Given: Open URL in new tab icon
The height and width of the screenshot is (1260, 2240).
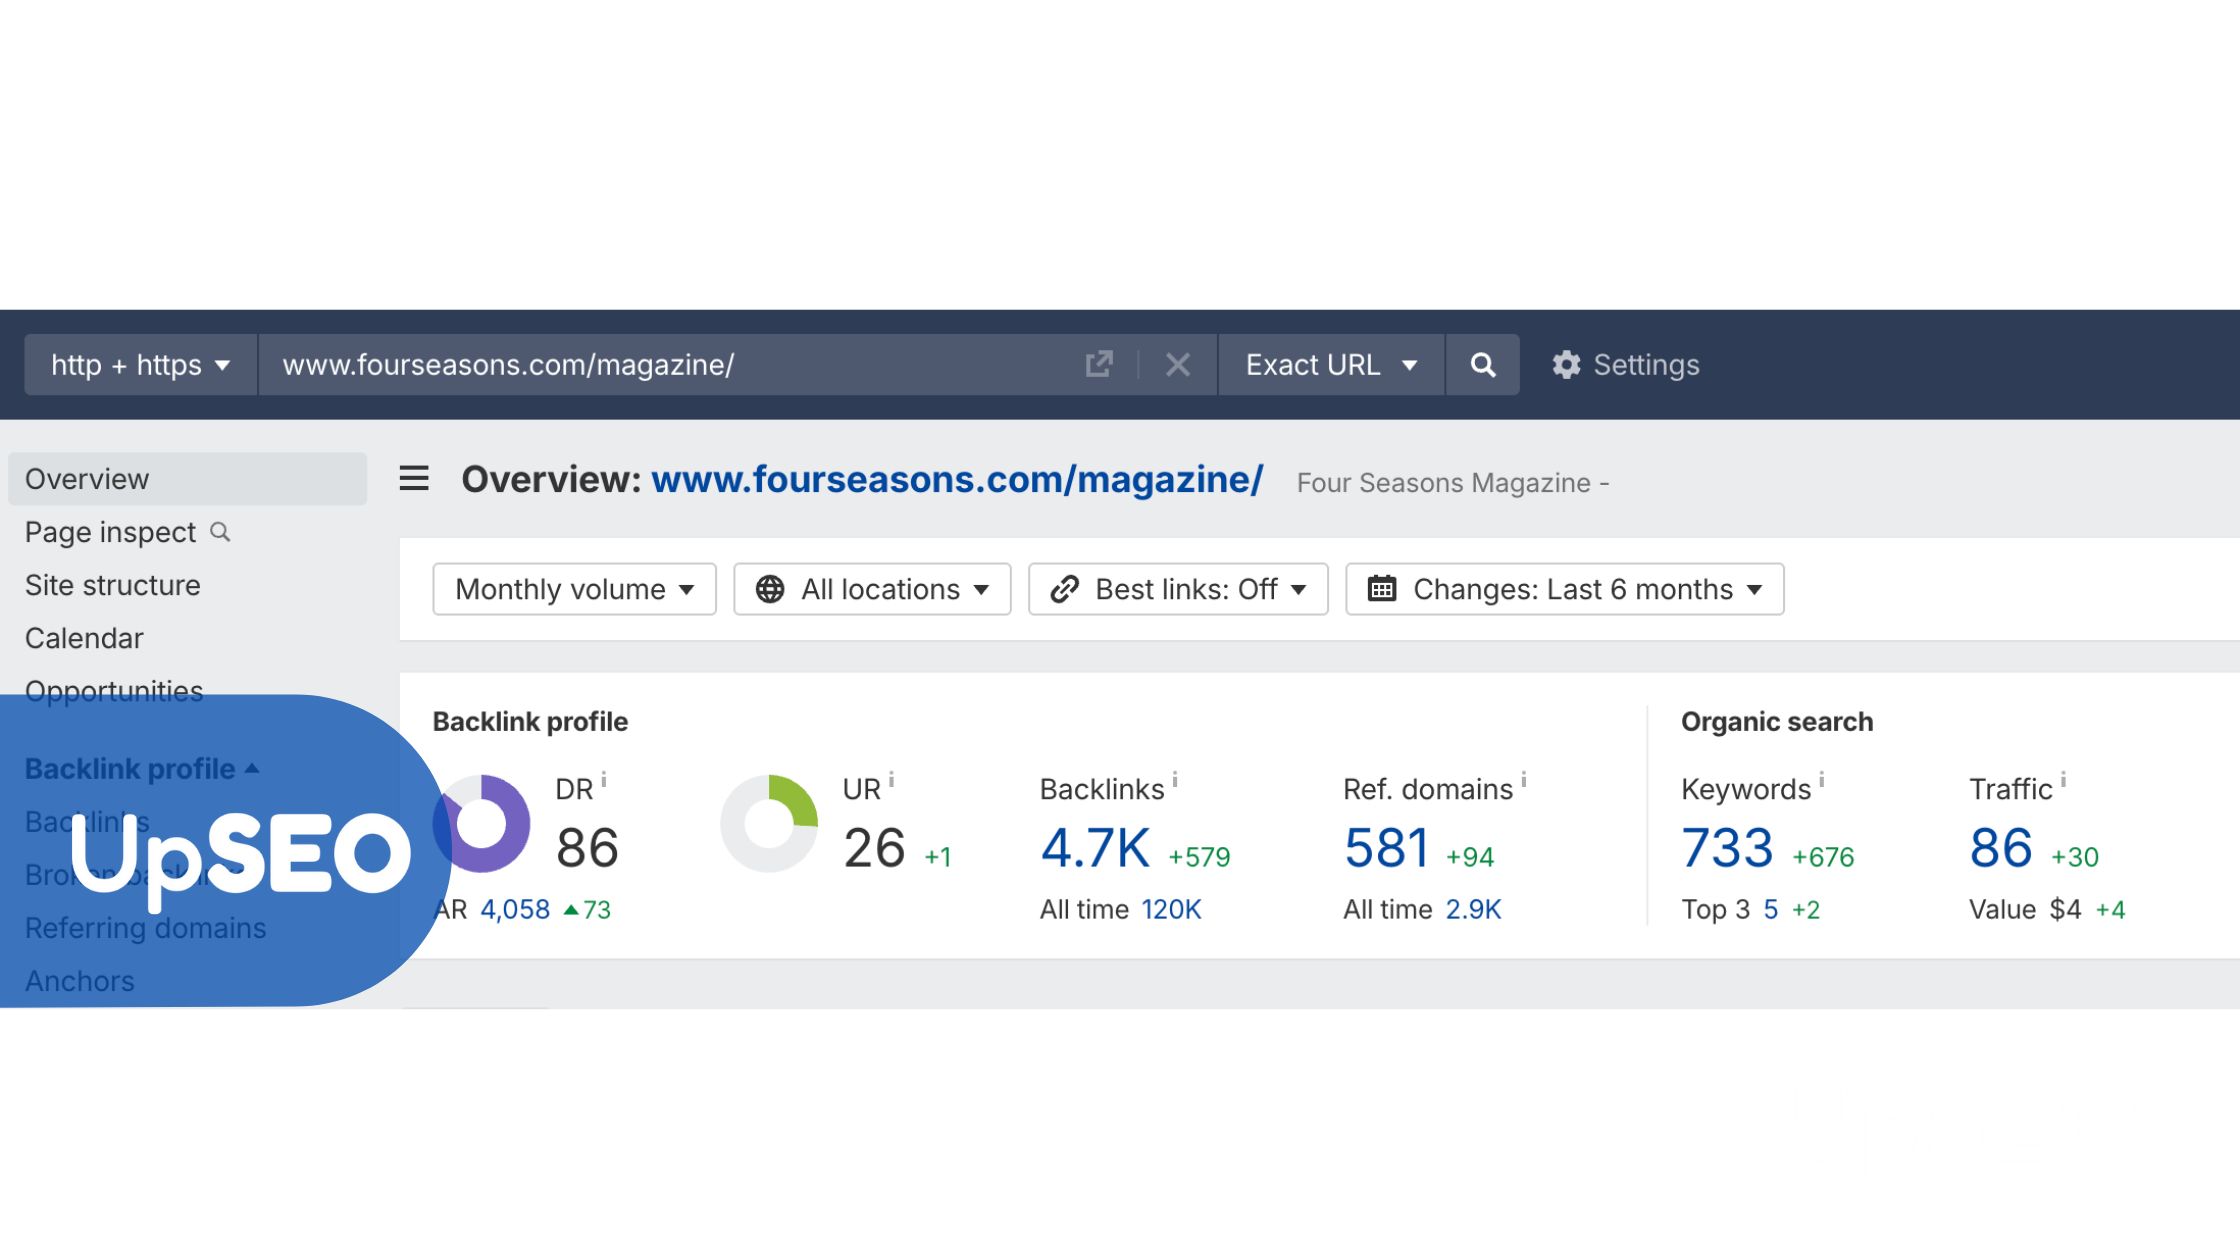Looking at the screenshot, I should coord(1098,365).
